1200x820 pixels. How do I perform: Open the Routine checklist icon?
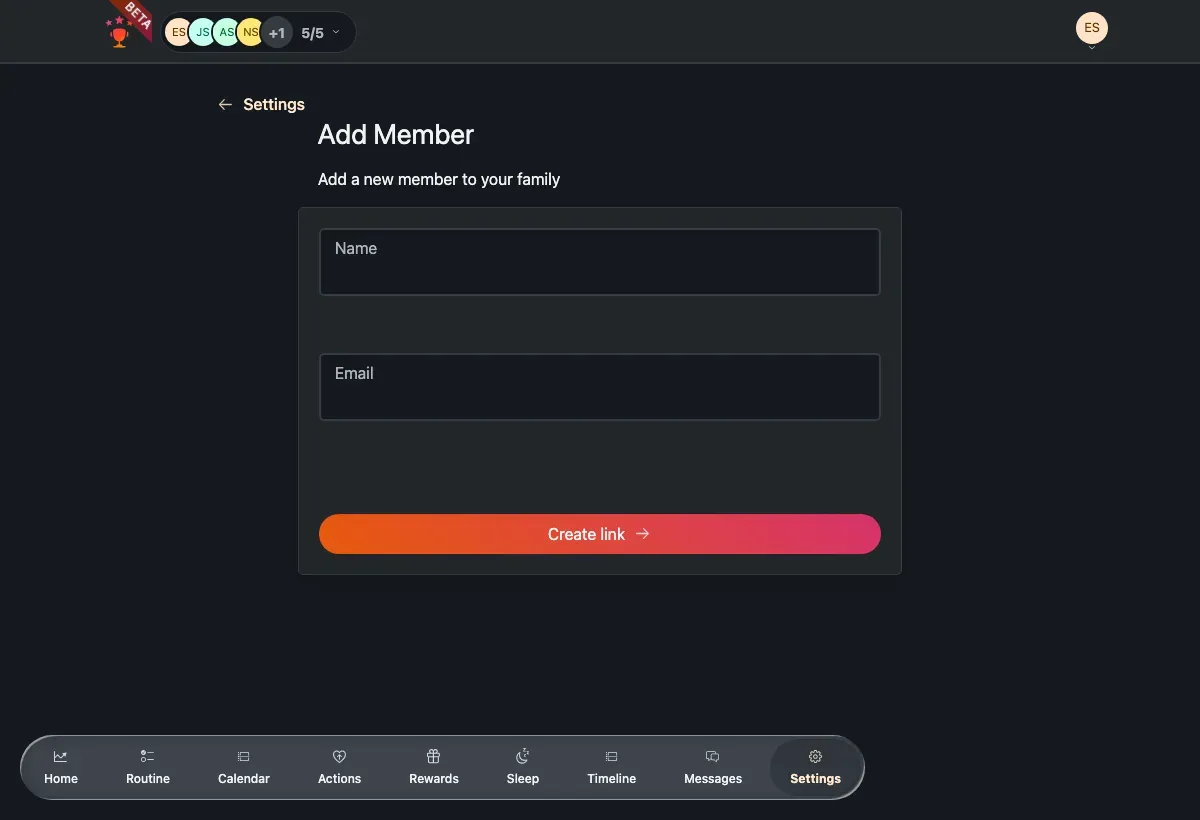point(147,757)
